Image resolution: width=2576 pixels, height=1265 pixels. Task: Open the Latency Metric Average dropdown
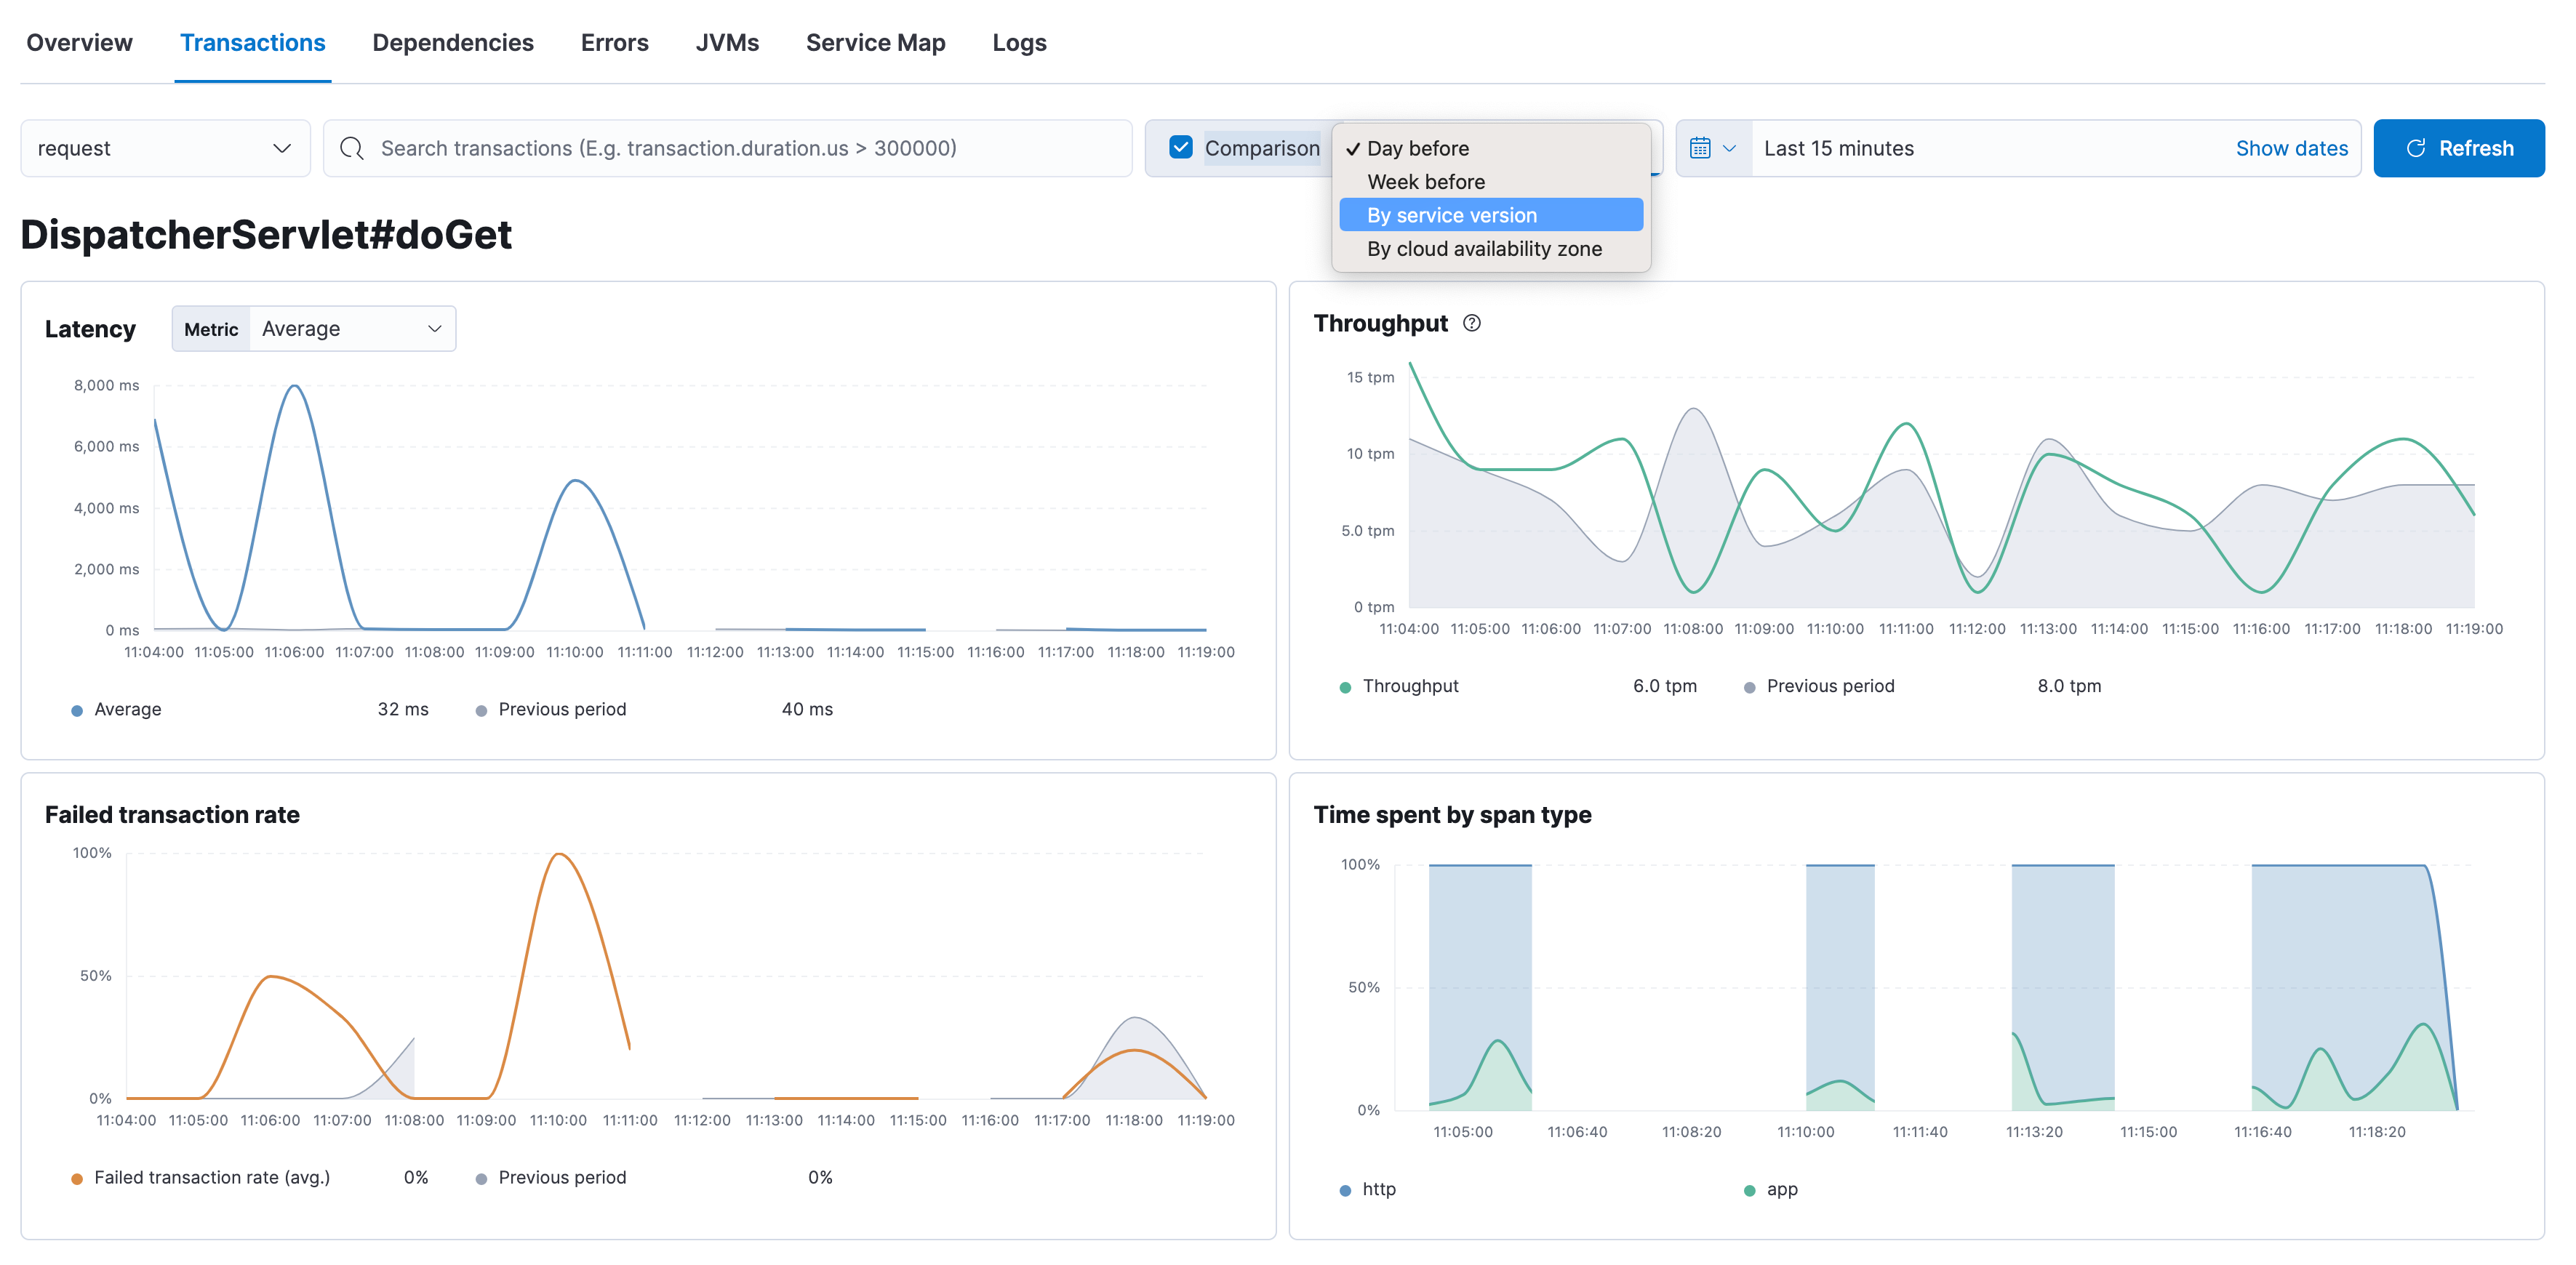click(x=351, y=328)
